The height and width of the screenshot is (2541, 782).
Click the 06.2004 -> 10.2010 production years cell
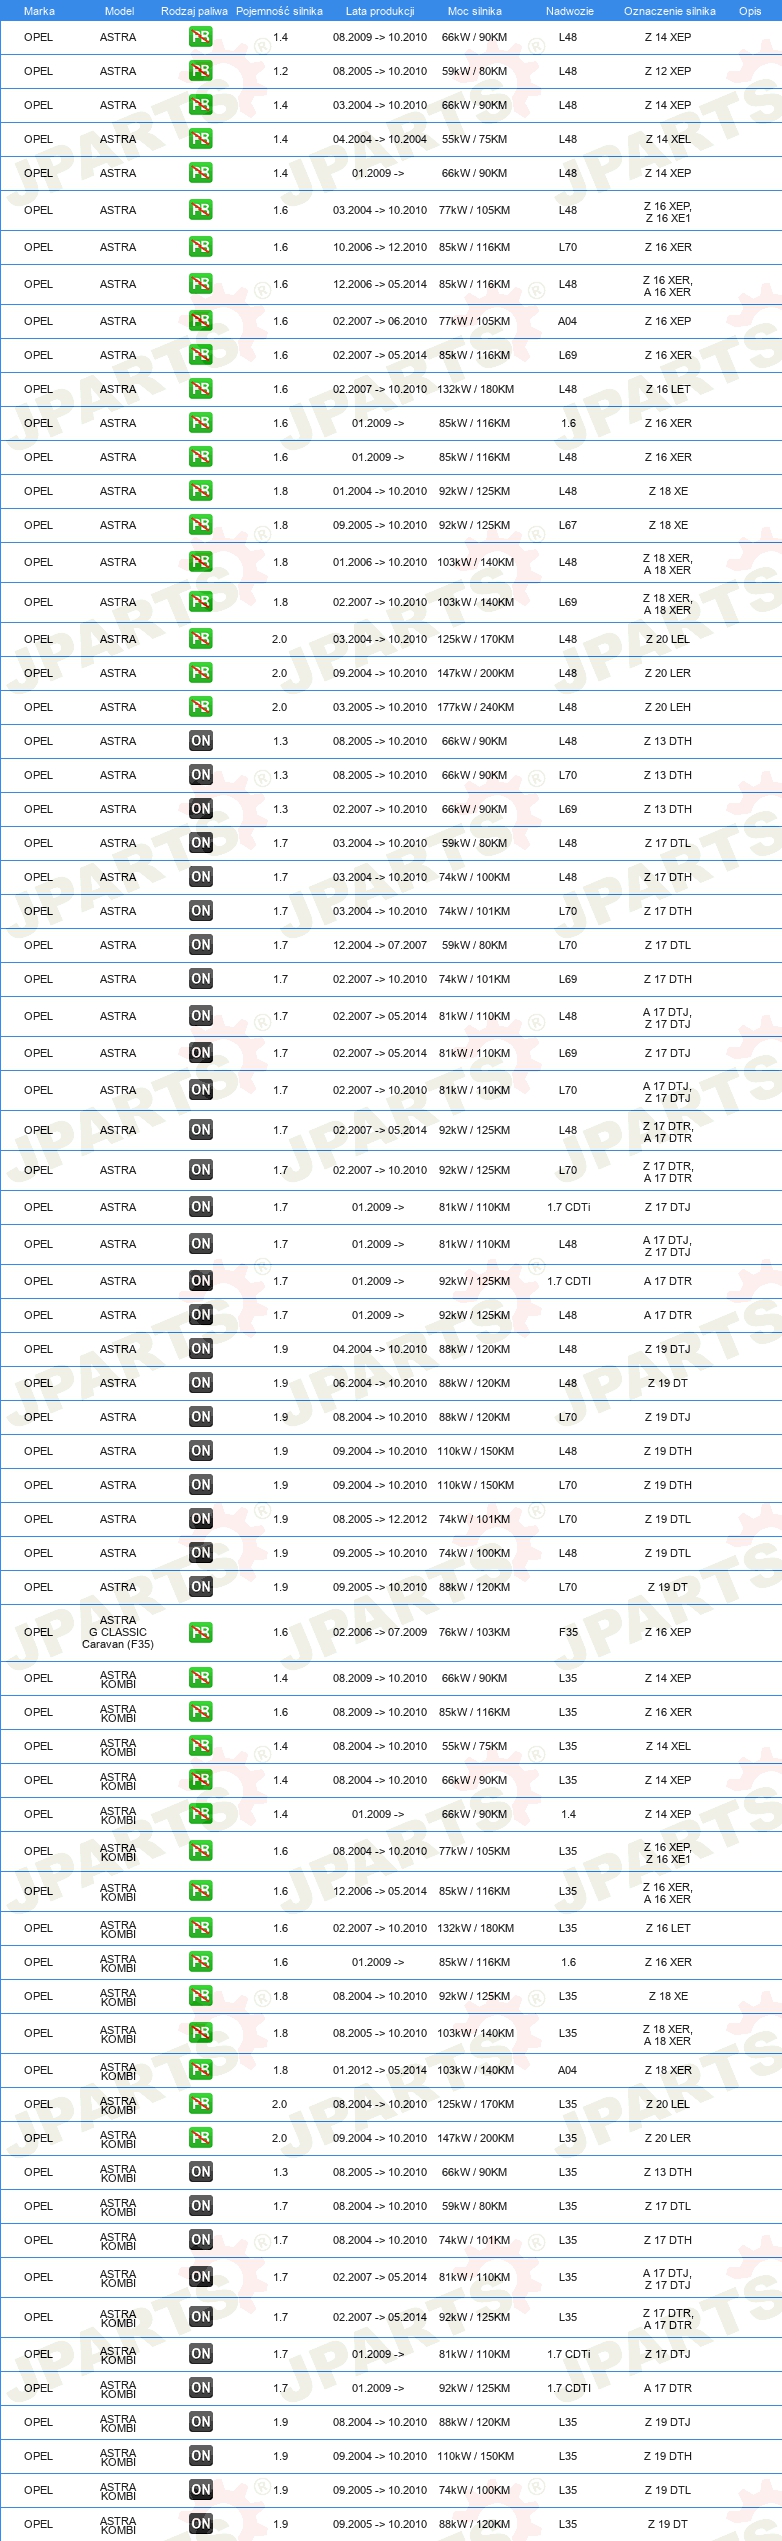point(380,1383)
